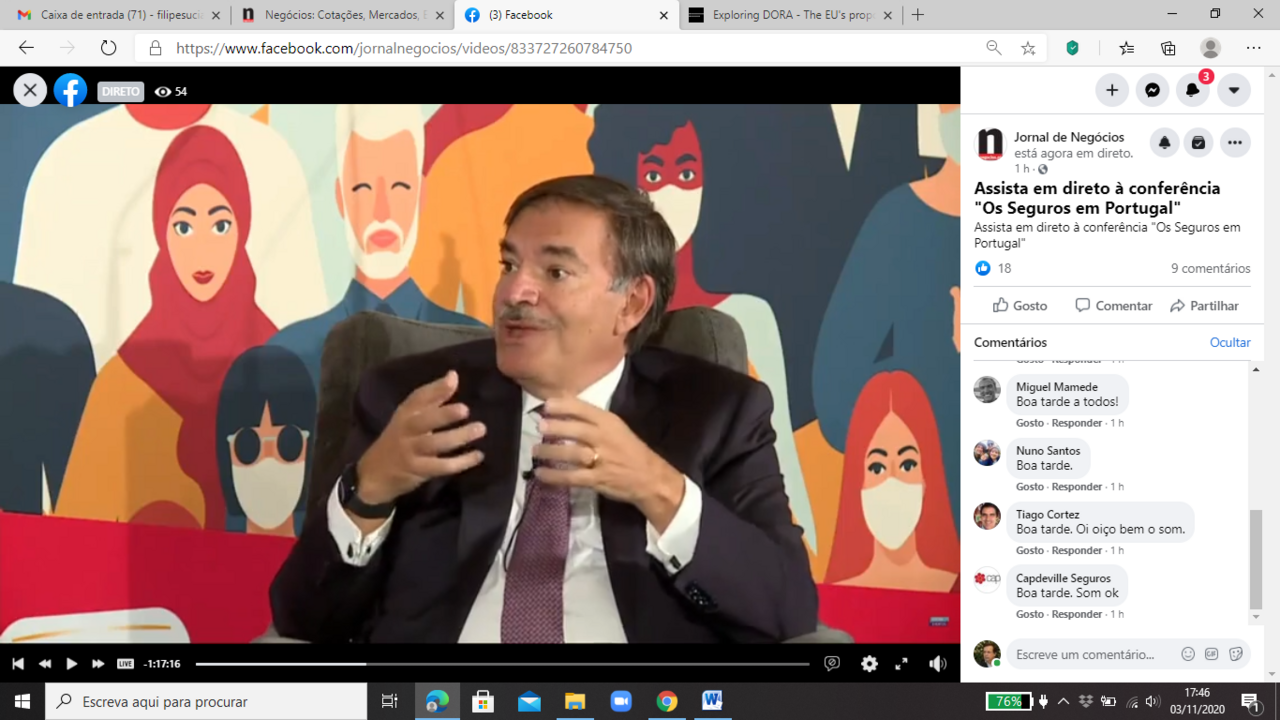Open browser profile avatar
This screenshot has width=1280, height=720.
pyautogui.click(x=1210, y=48)
